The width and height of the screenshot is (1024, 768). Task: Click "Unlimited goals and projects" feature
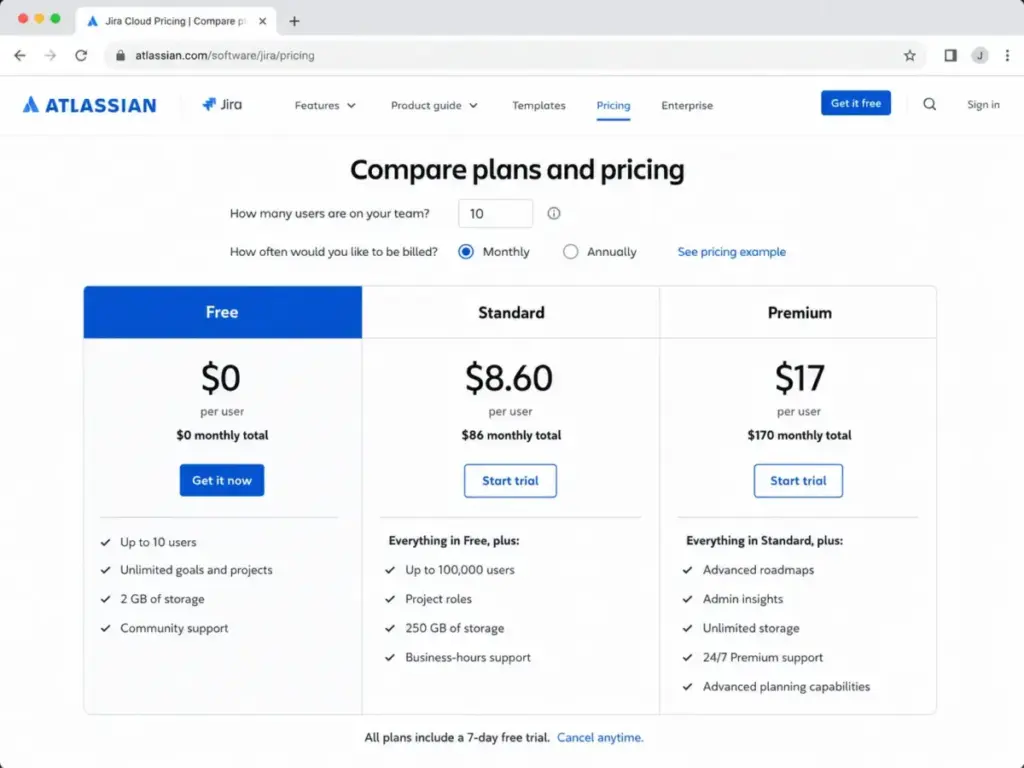click(x=196, y=570)
